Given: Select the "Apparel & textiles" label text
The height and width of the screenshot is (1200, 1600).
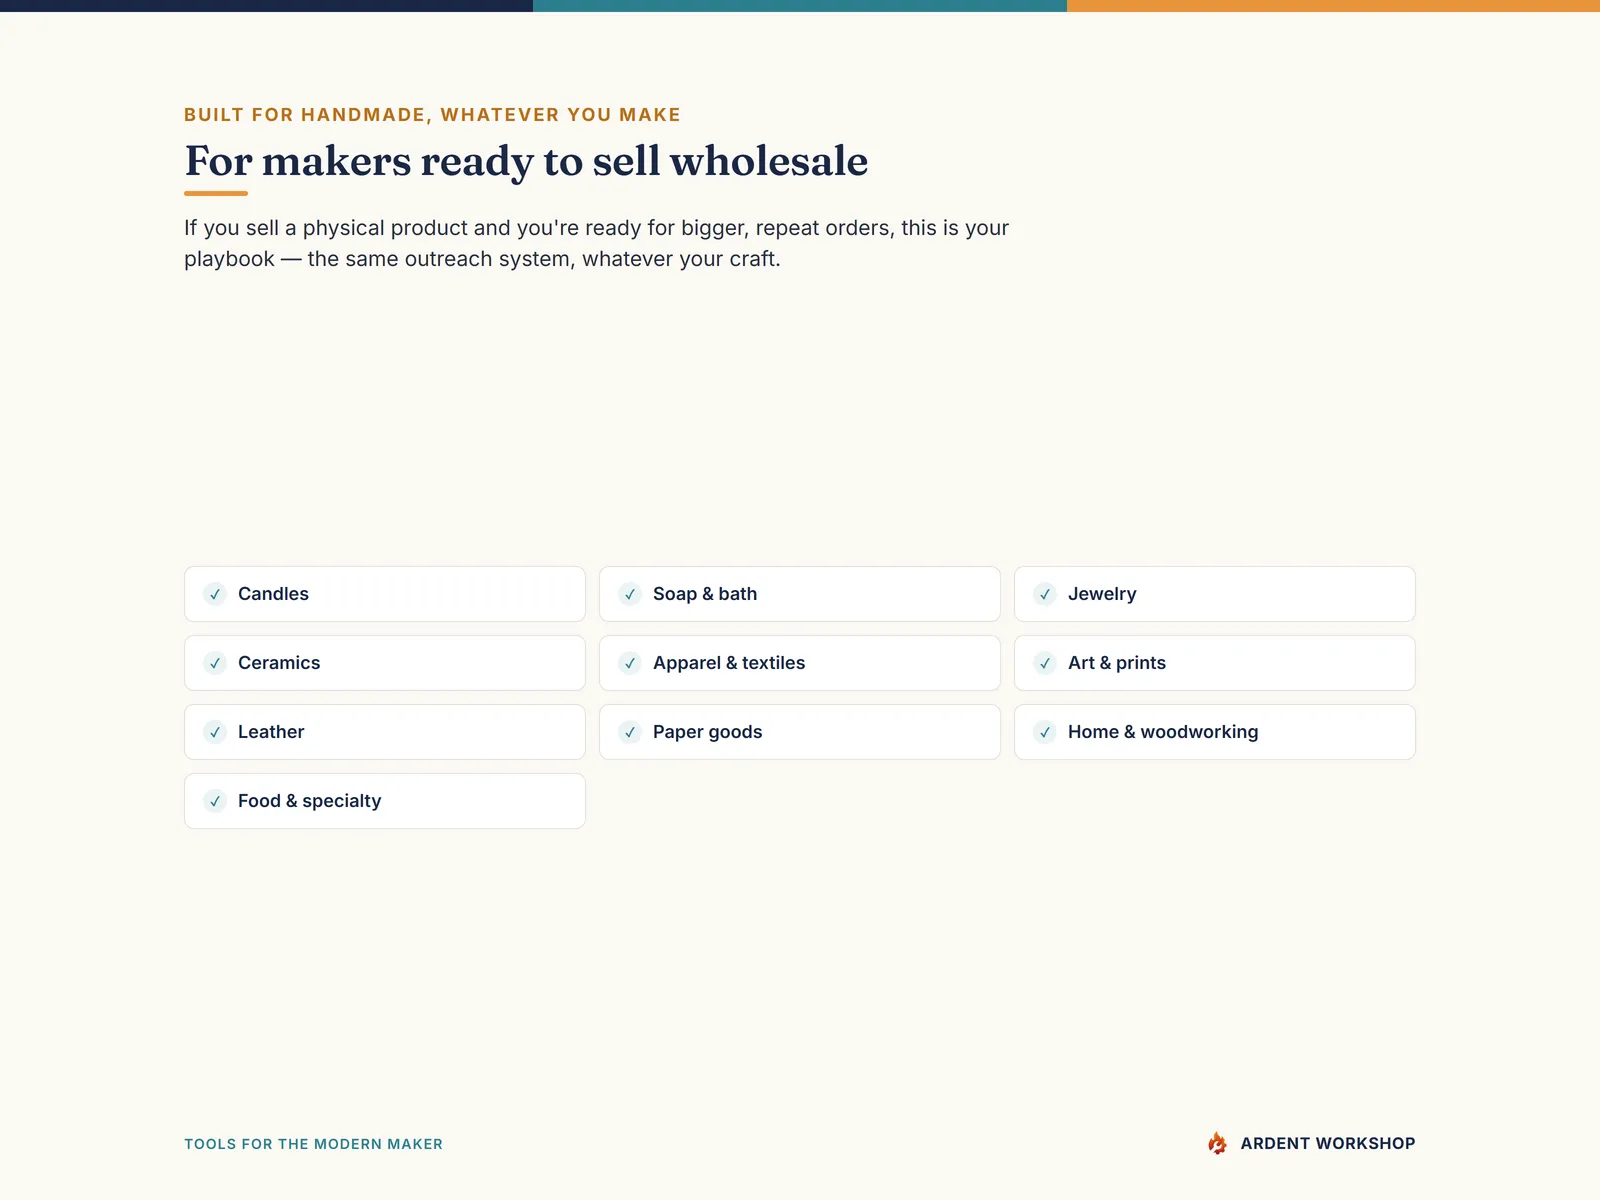Looking at the screenshot, I should [x=729, y=663].
